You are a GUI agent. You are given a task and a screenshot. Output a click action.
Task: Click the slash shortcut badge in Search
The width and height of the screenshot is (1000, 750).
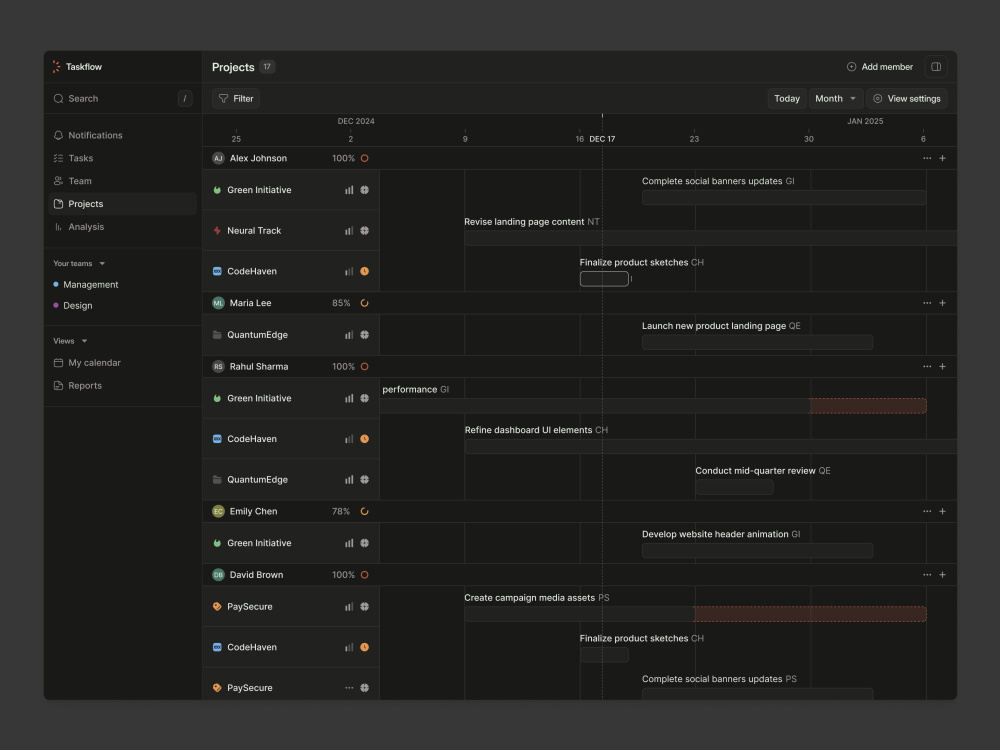(185, 98)
